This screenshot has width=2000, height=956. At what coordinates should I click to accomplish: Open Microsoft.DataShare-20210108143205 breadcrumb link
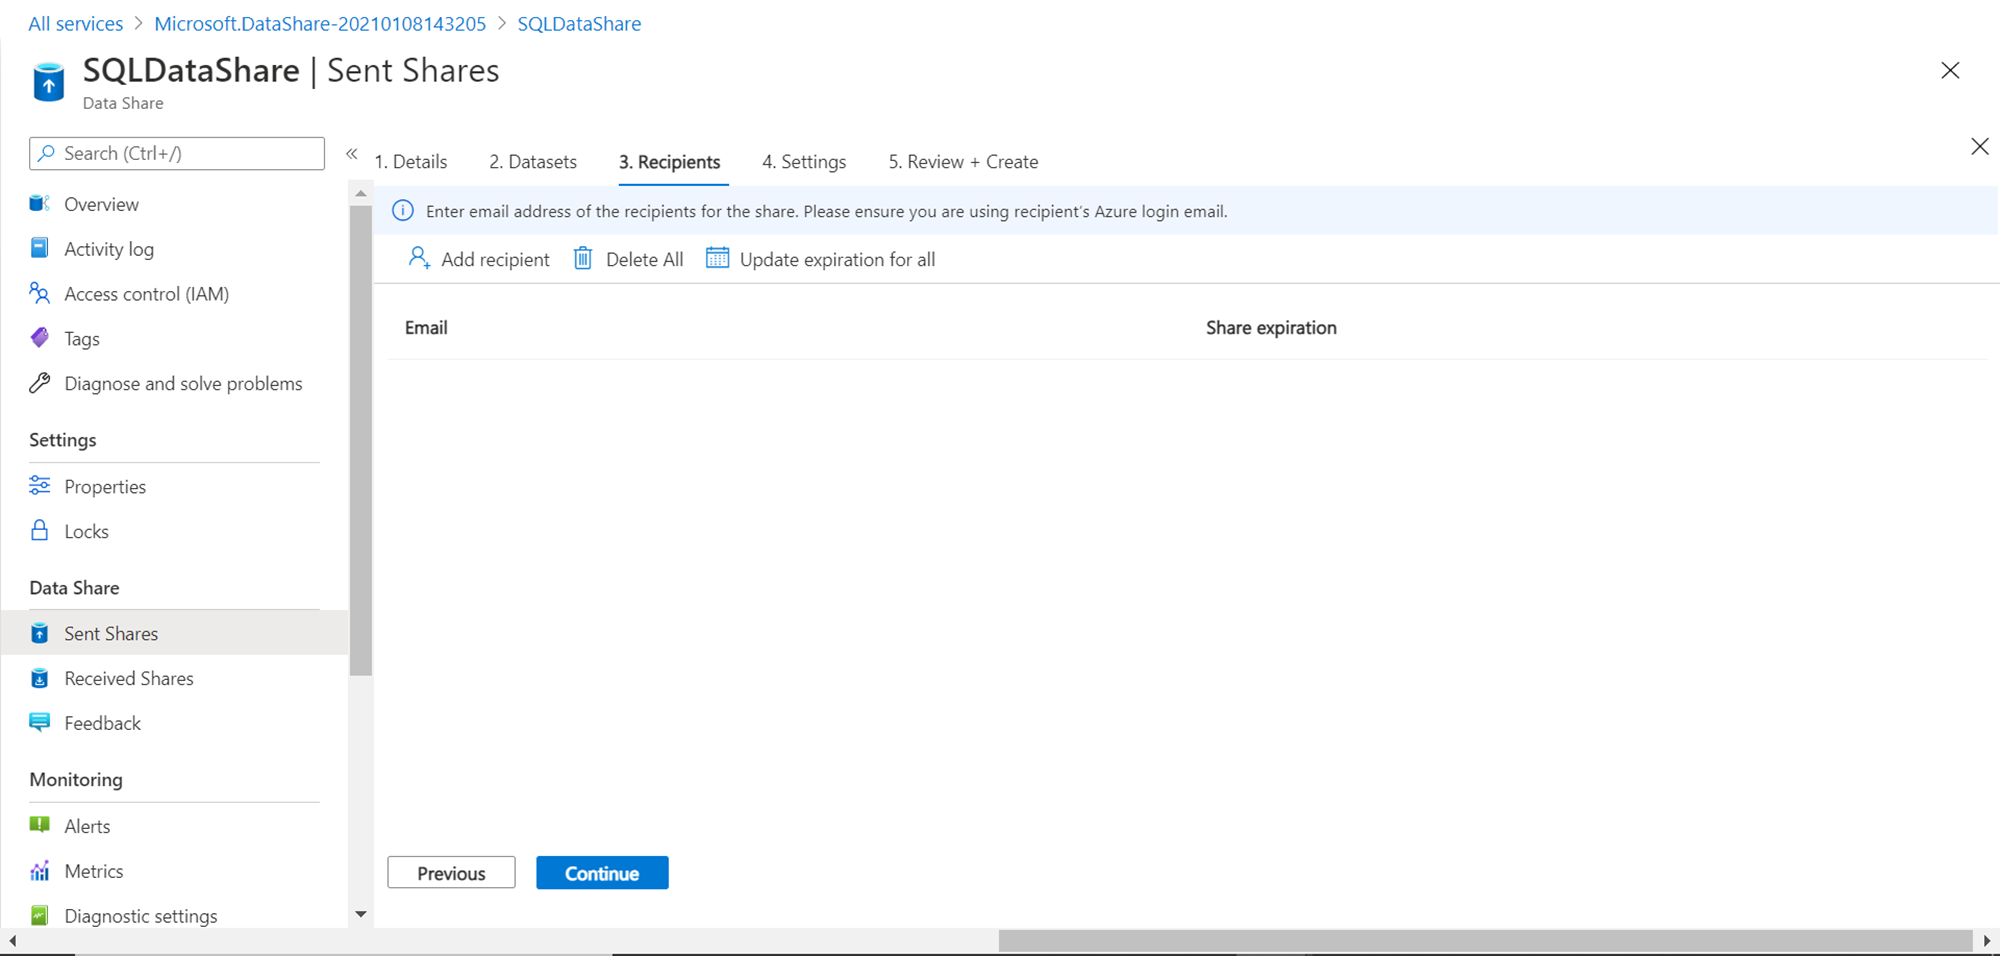click(x=320, y=24)
